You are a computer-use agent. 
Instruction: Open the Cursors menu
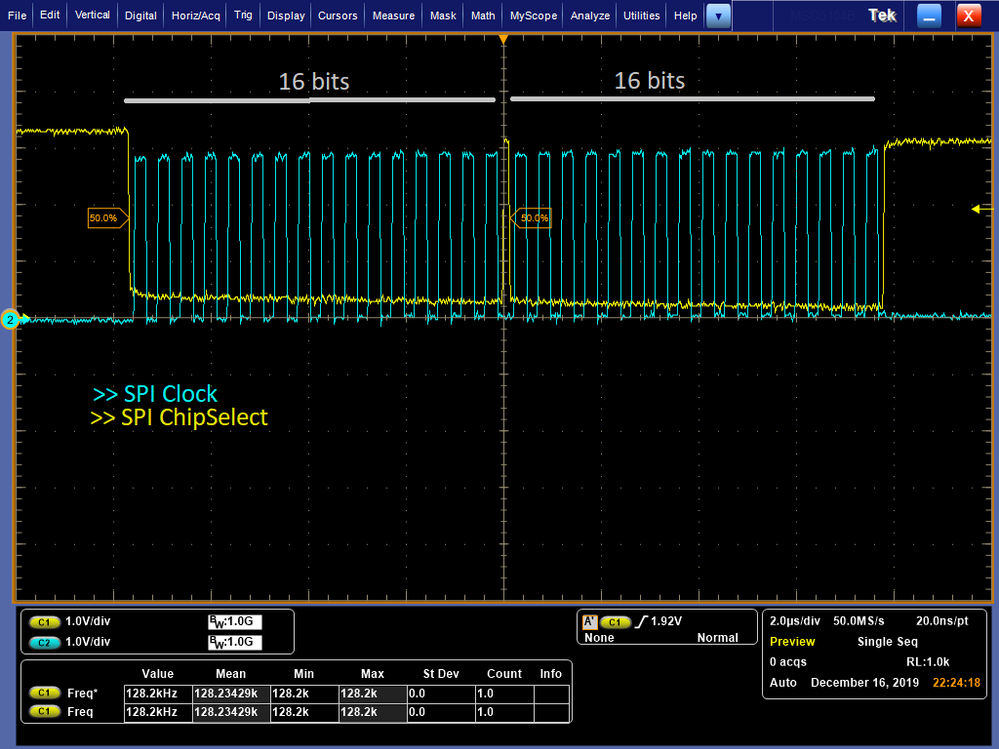click(x=338, y=15)
